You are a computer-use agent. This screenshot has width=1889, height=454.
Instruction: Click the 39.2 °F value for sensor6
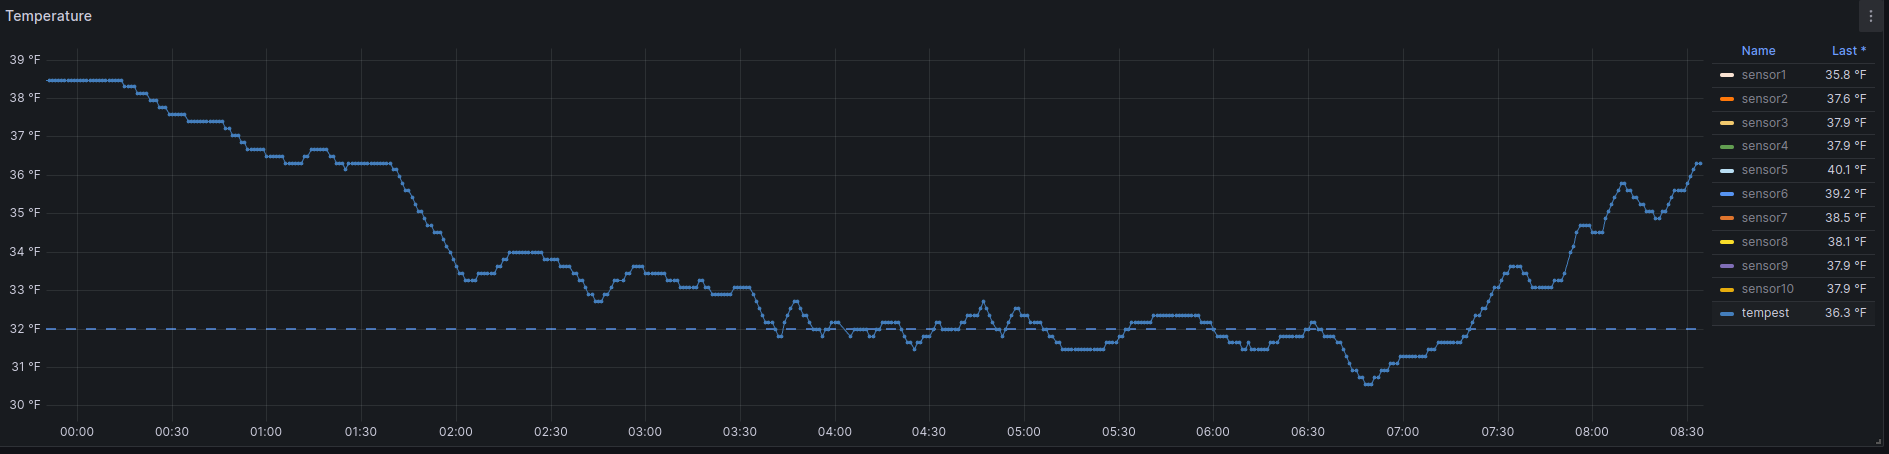point(1845,194)
